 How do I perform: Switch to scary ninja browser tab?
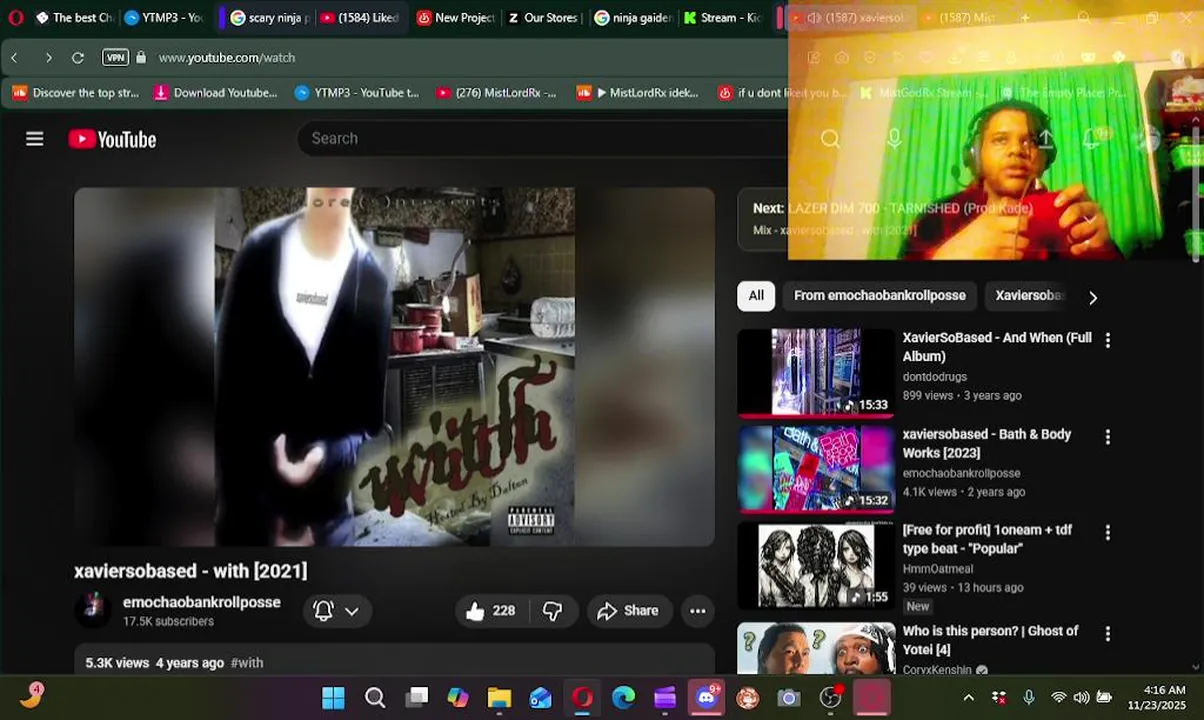coord(270,17)
